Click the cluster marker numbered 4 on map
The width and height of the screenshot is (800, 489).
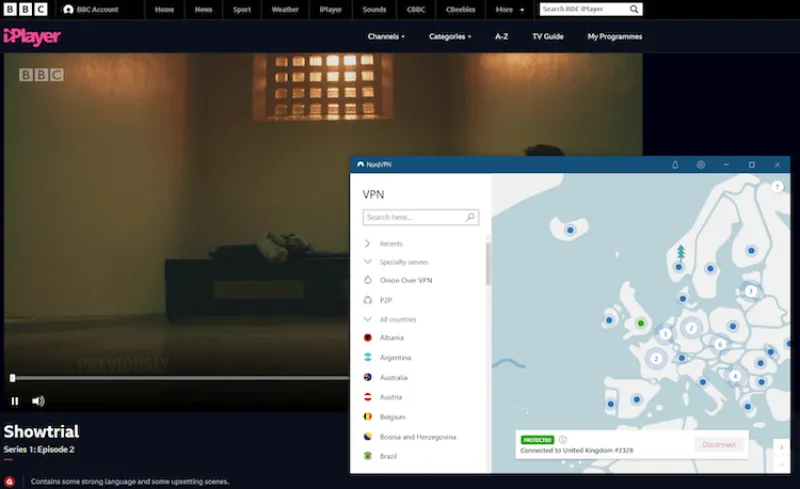pyautogui.click(x=735, y=376)
